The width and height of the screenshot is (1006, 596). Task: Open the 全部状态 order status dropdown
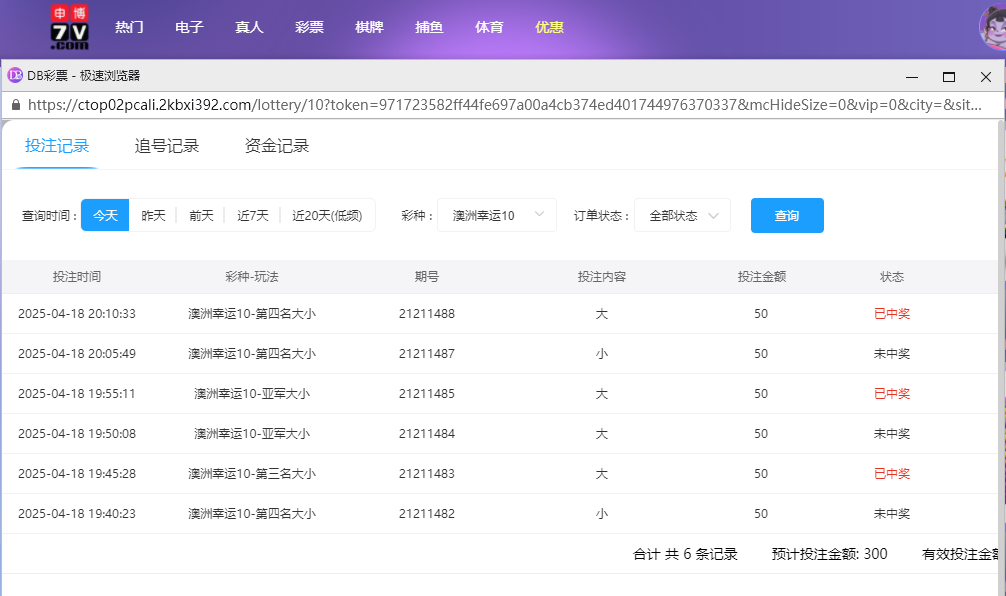[x=682, y=214]
